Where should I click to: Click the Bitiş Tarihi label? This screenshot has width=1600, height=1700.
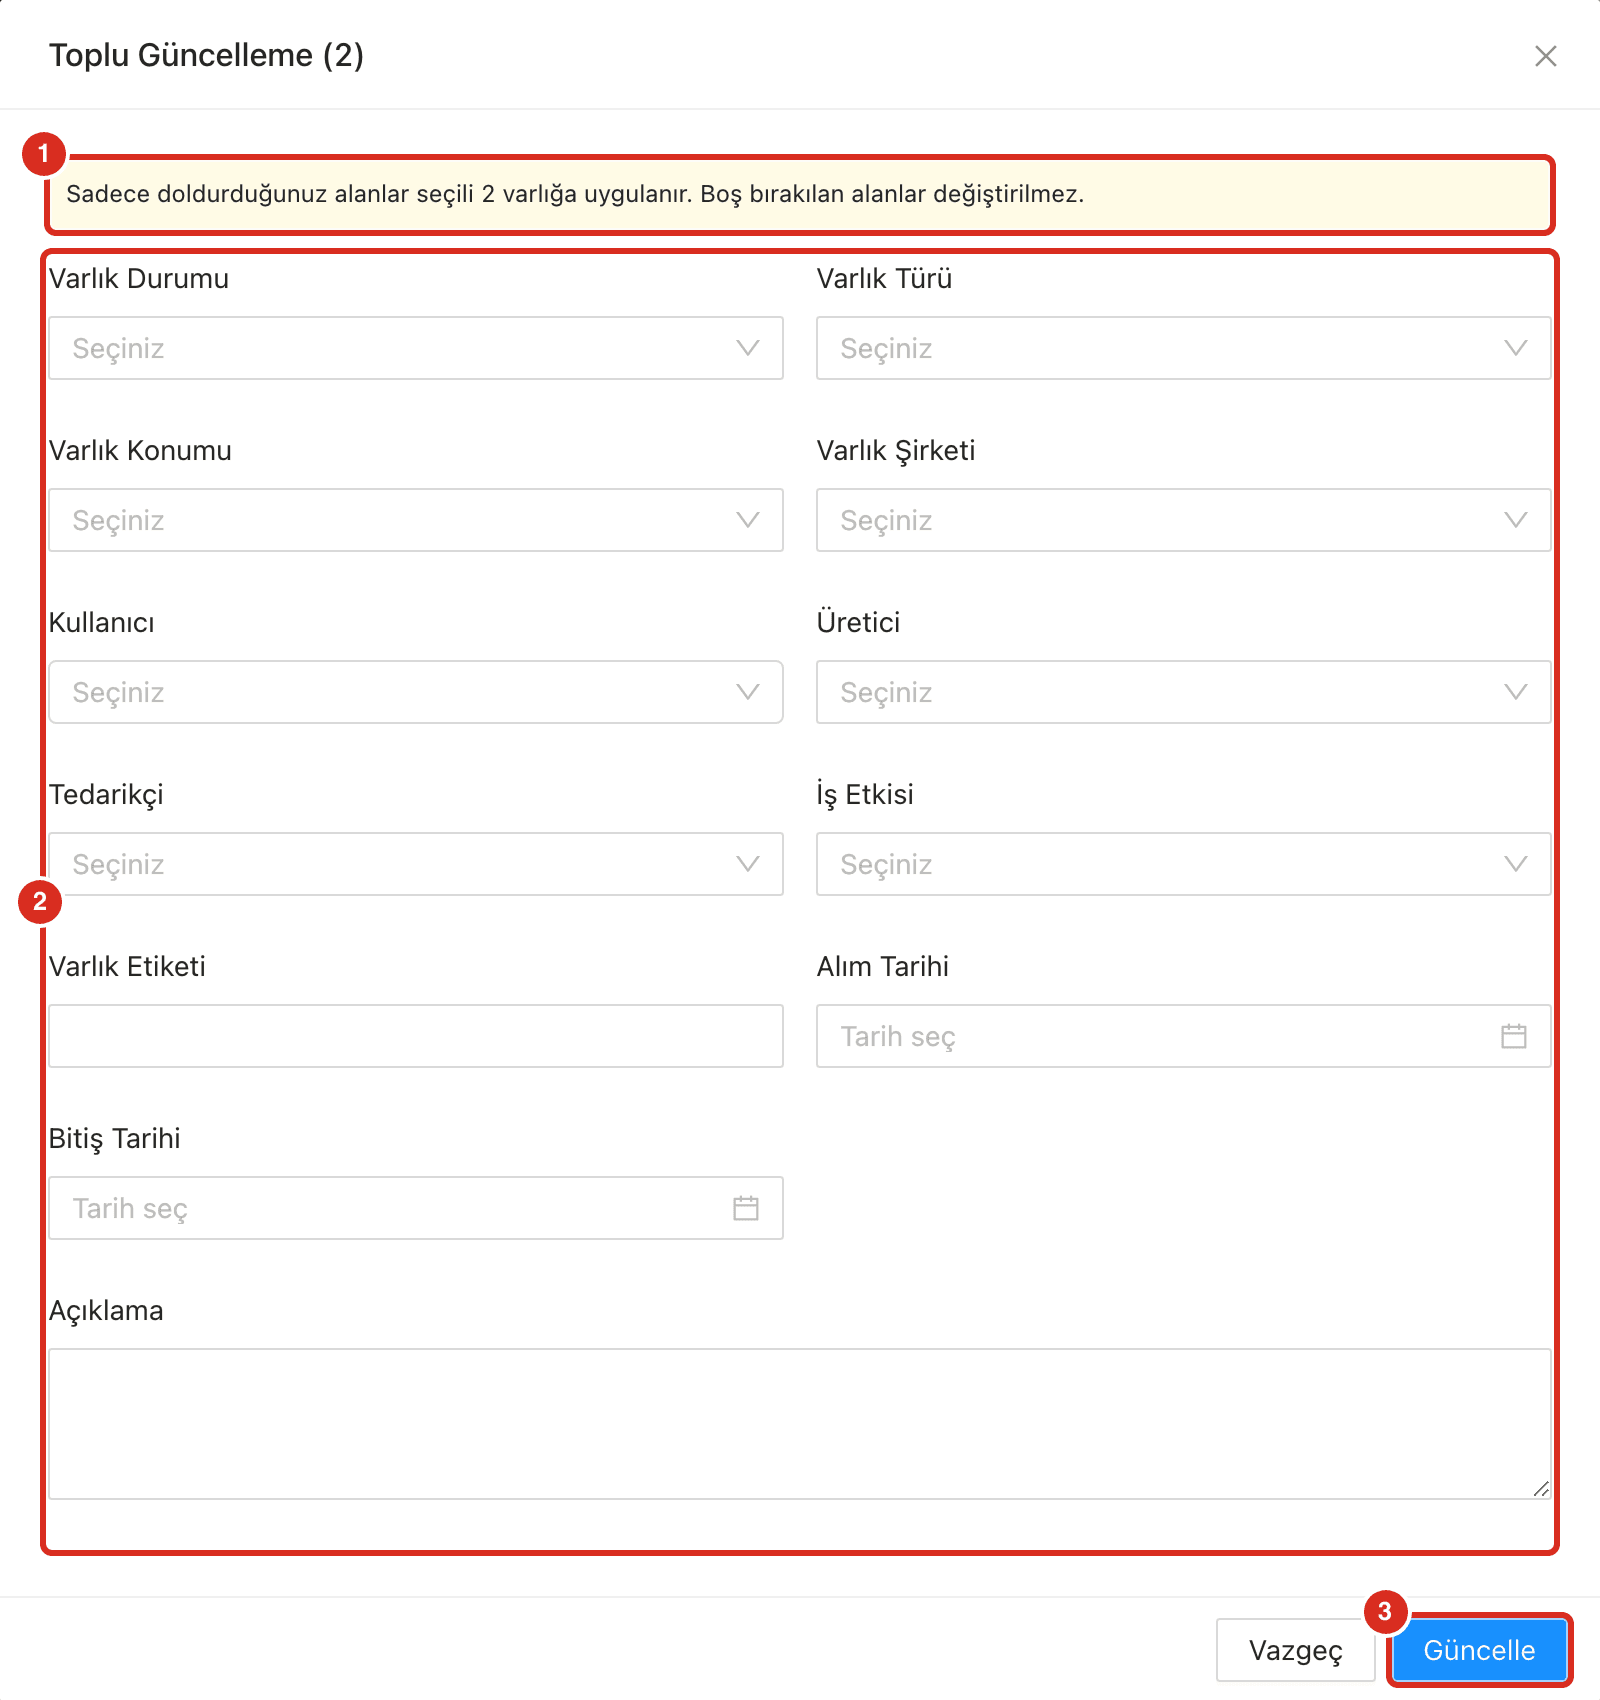click(115, 1138)
